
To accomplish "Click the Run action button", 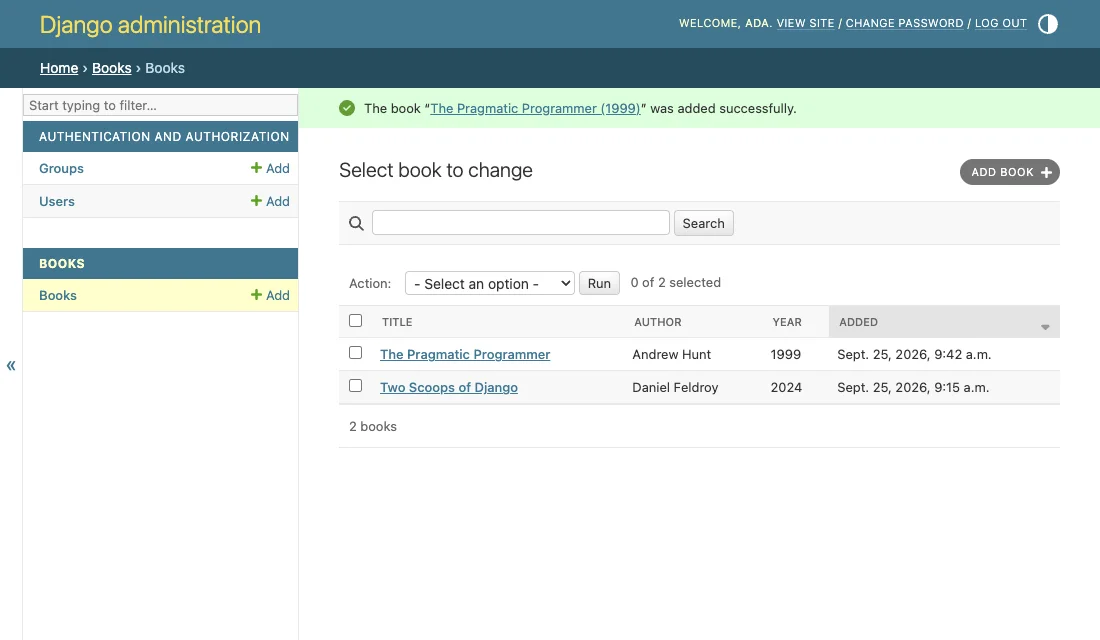I will click(x=599, y=284).
